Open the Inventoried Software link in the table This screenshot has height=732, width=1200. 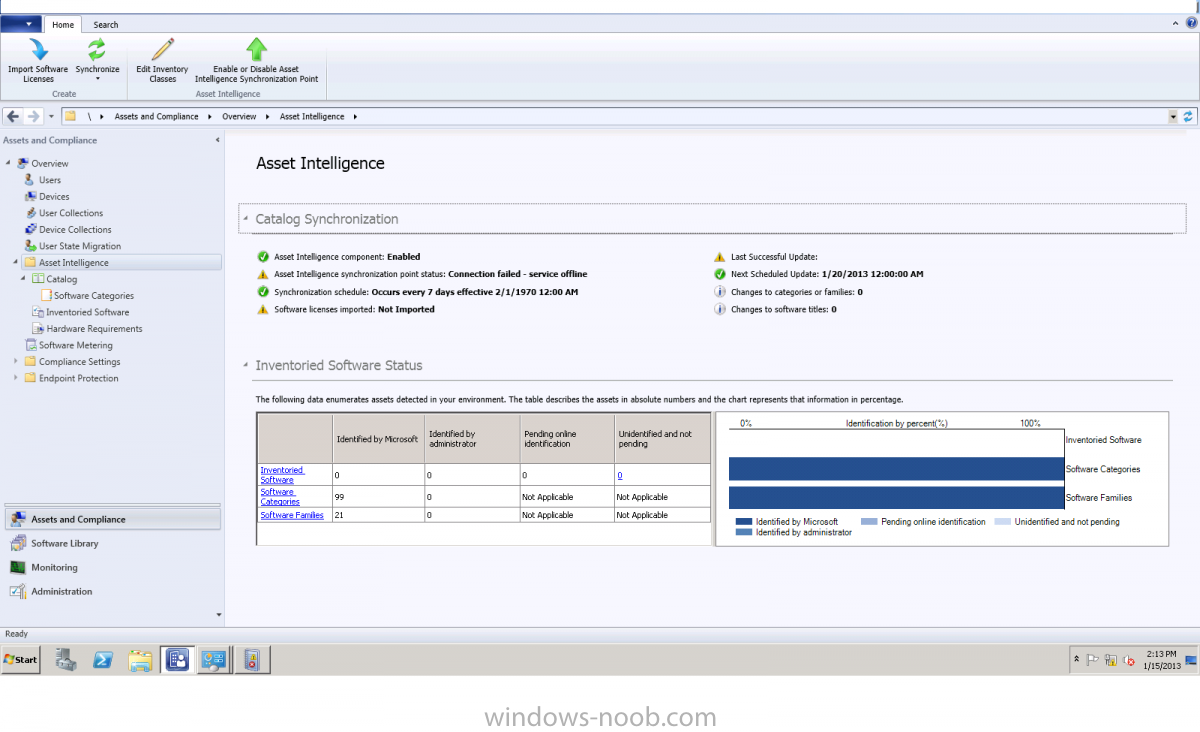pos(282,475)
